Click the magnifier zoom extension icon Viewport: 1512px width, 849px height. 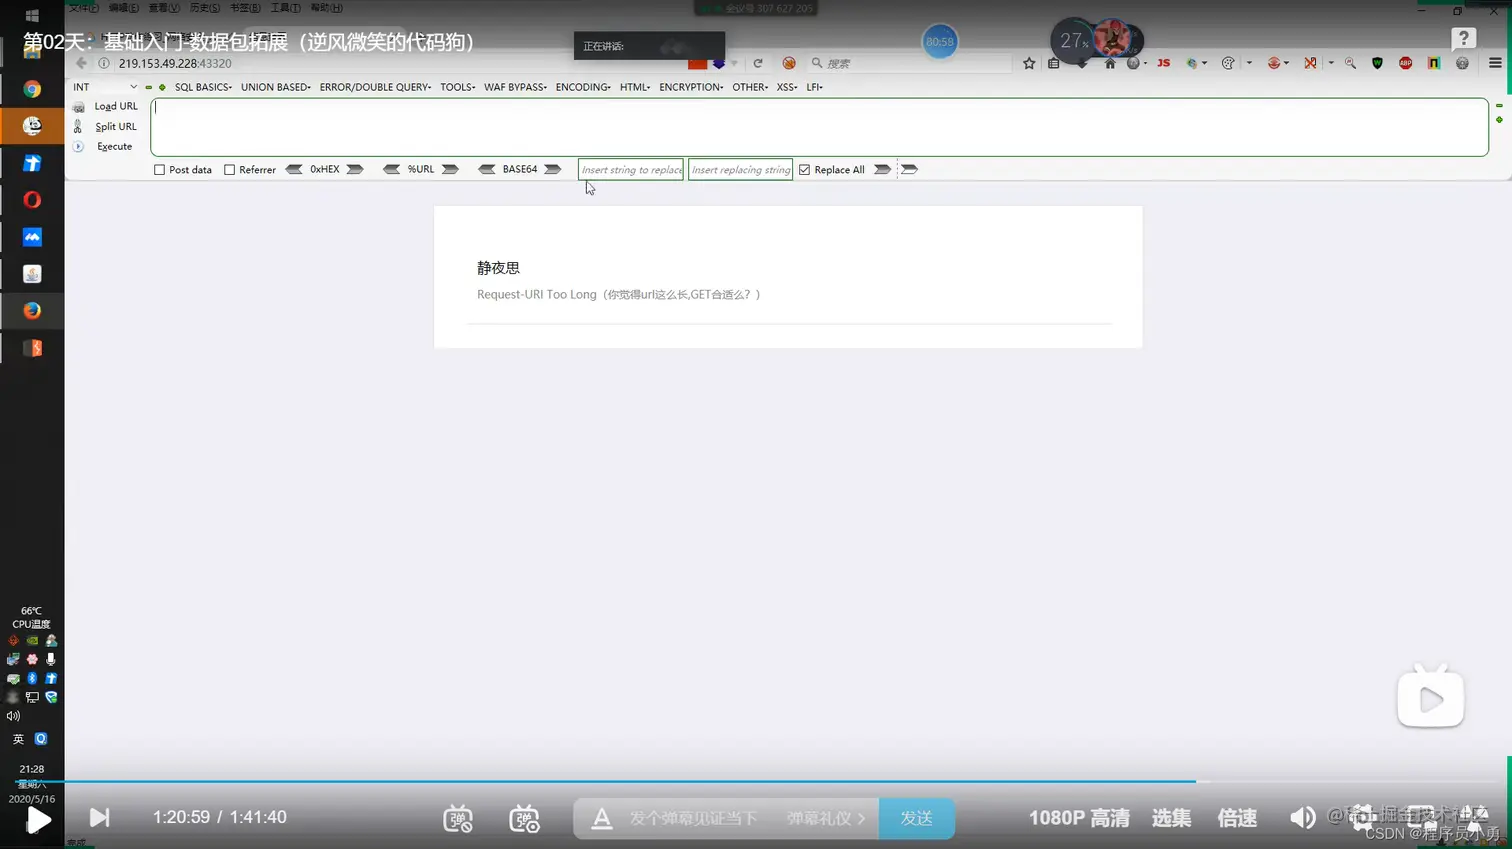(1350, 63)
